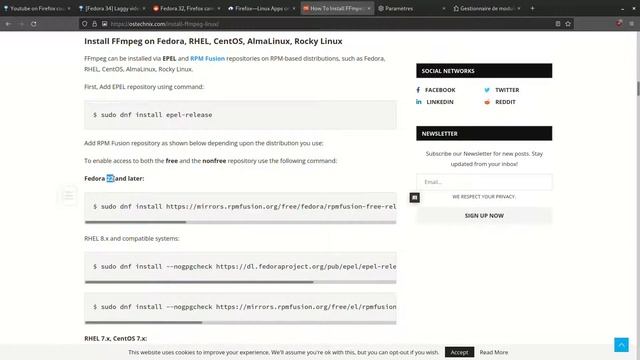640x360 pixels.
Task: Click the Twitter bird icon
Action: pyautogui.click(x=487, y=90)
